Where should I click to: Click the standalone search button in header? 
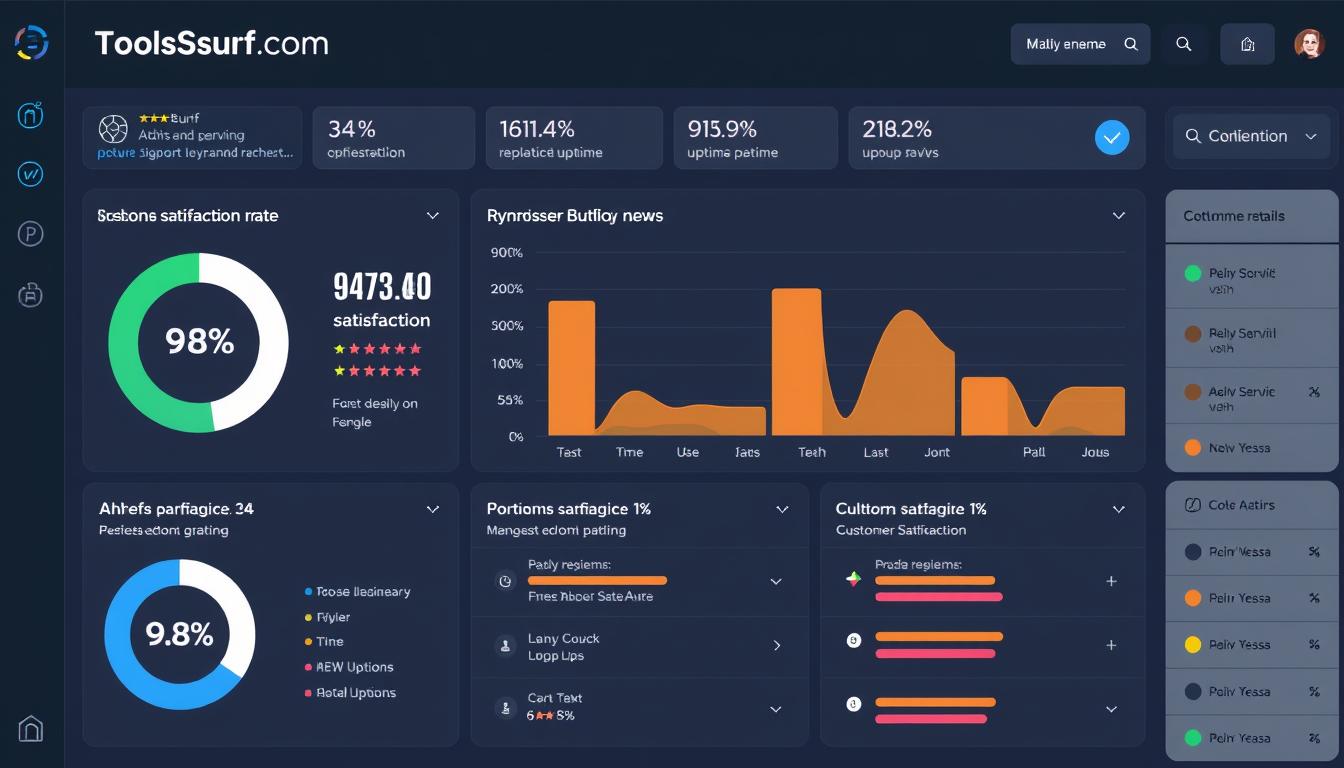tap(1184, 44)
